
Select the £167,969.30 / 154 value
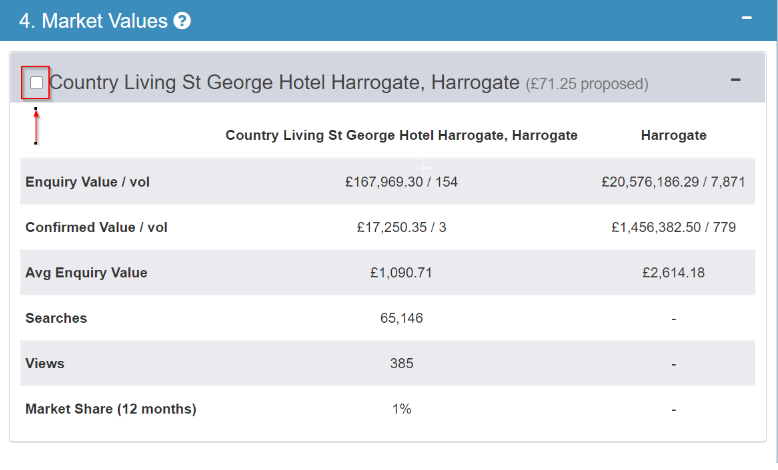(x=401, y=182)
